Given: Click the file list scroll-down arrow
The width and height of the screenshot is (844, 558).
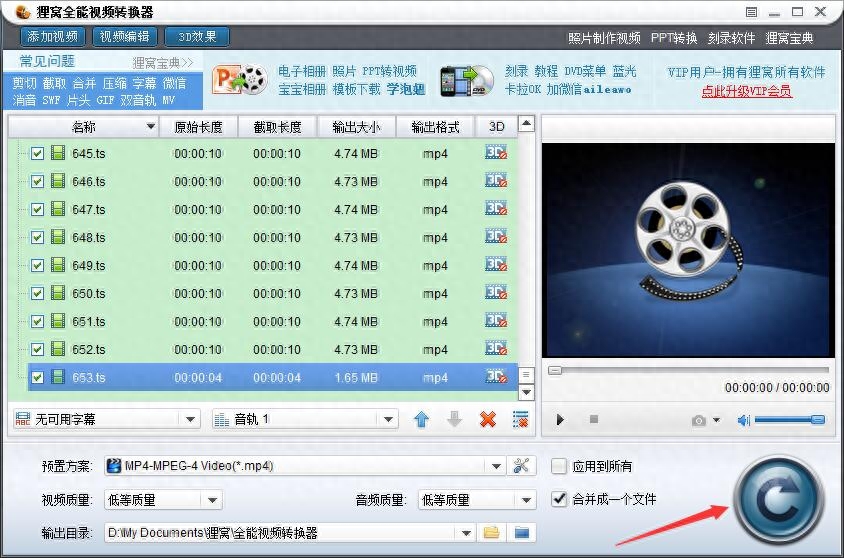Looking at the screenshot, I should [x=526, y=393].
